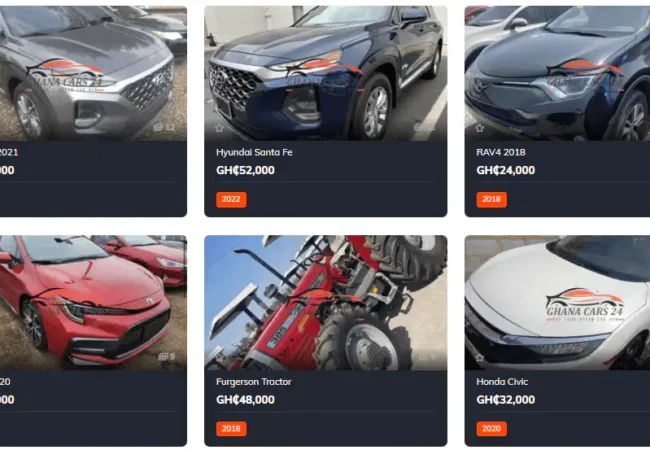Click the GH₵48,000 price on tractor card
This screenshot has height=450, width=650.
pyautogui.click(x=245, y=399)
